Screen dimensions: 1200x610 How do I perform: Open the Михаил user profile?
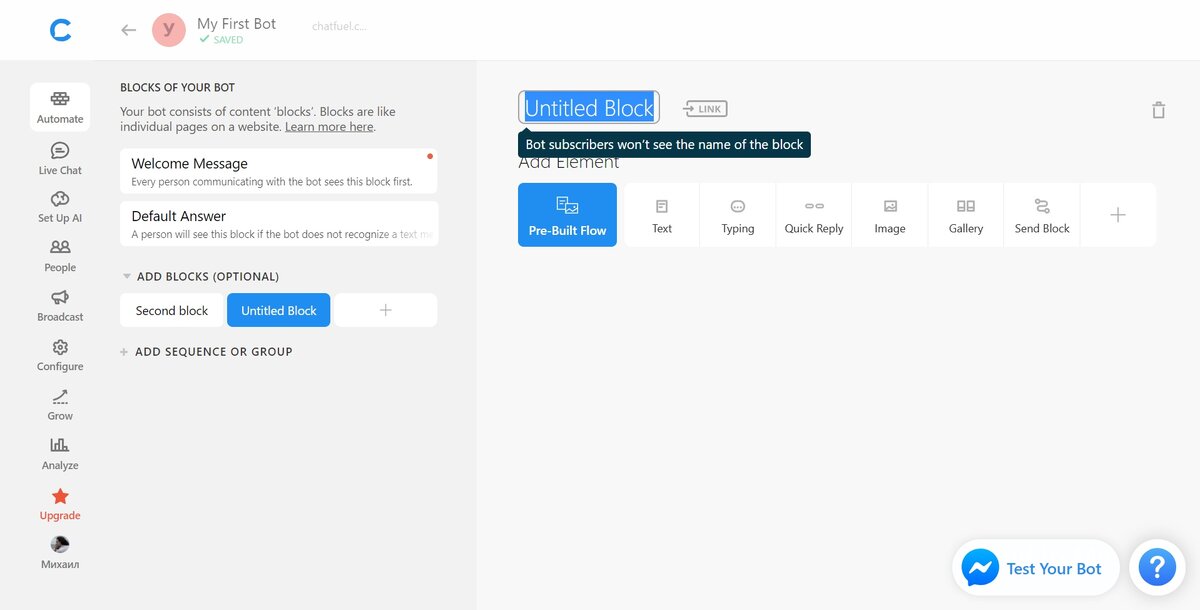pos(60,553)
